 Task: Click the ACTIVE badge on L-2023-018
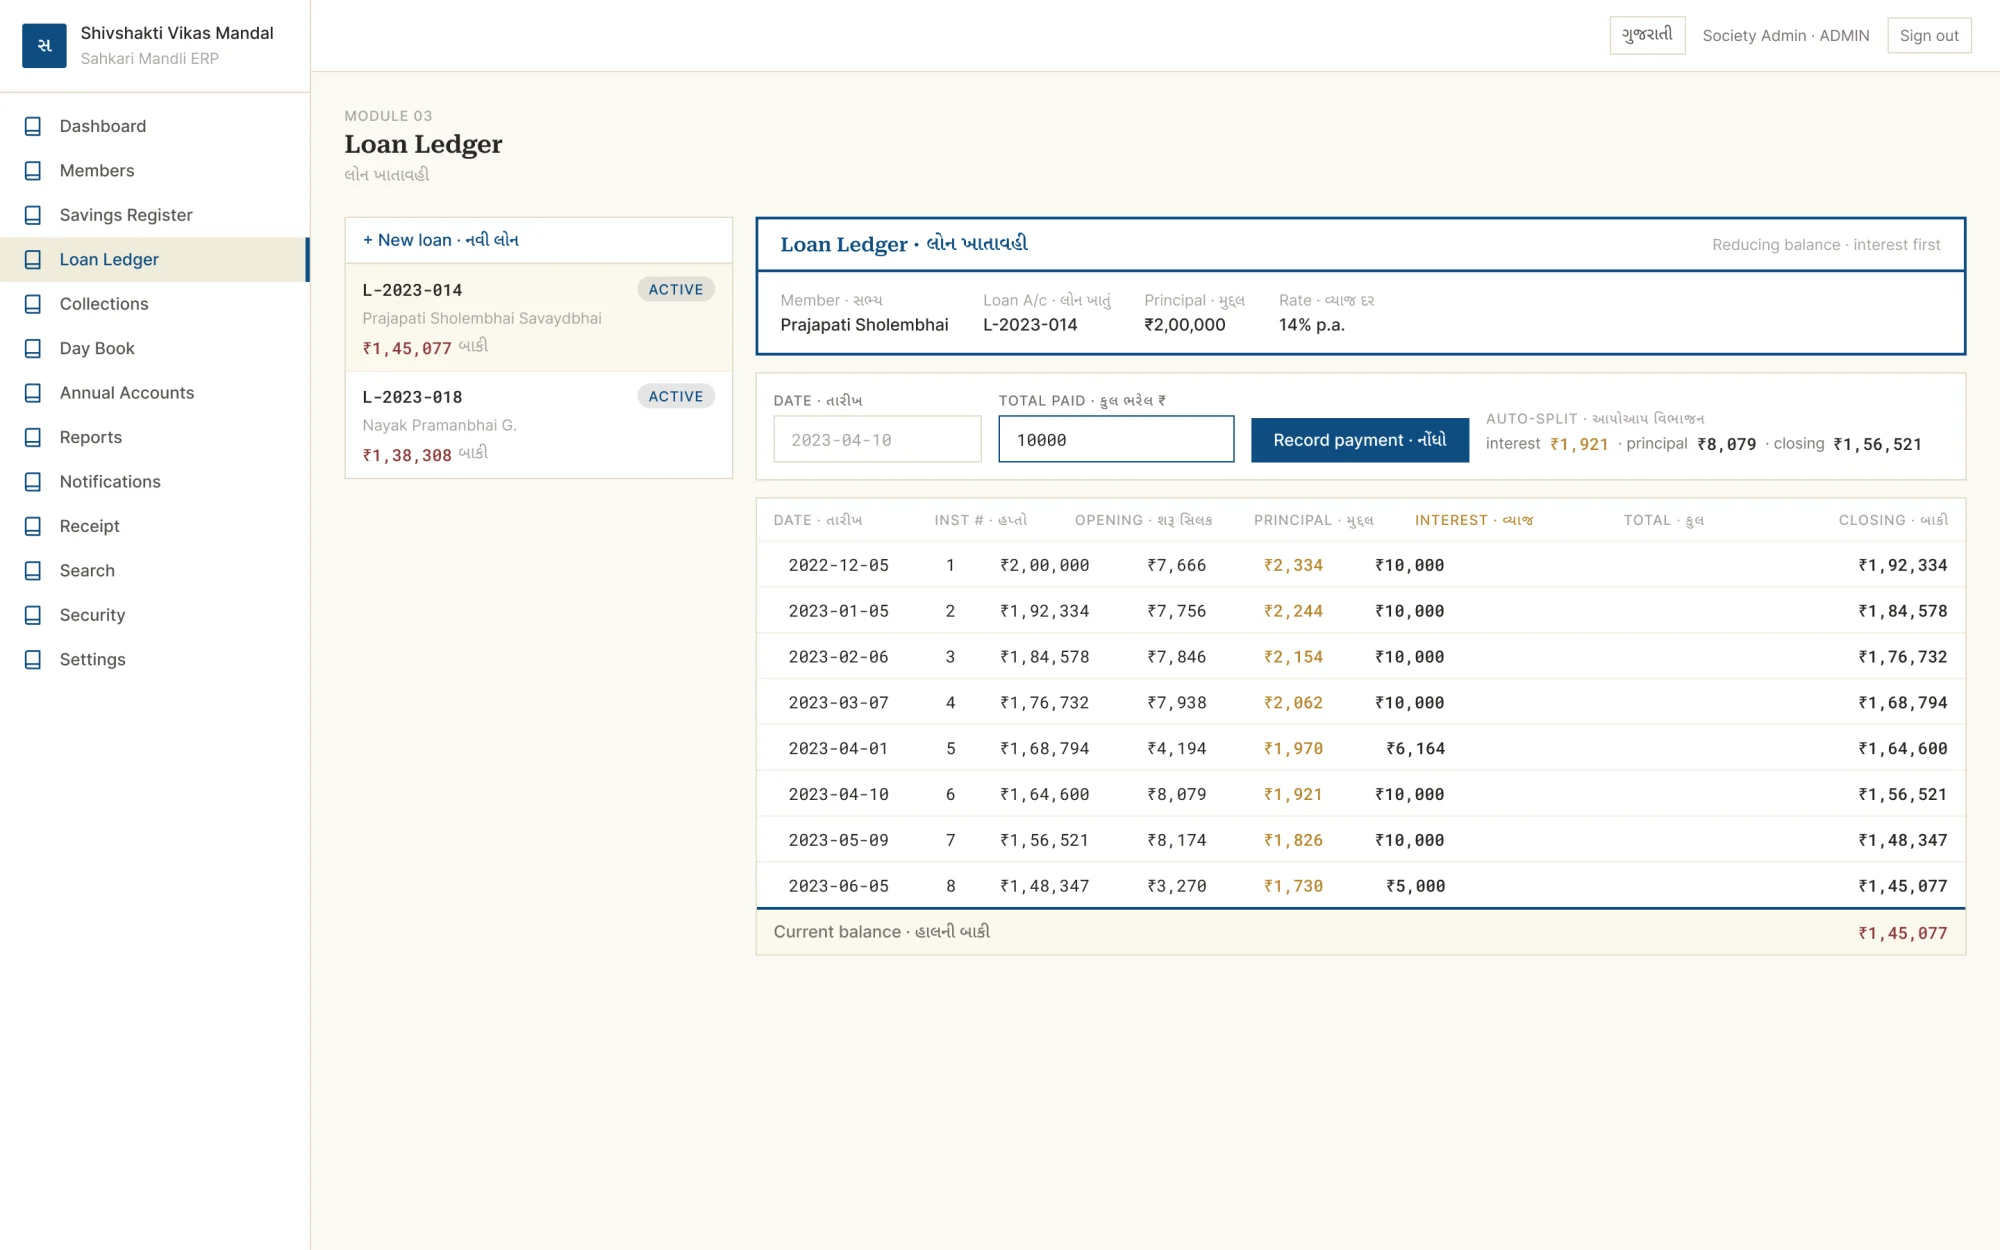[x=676, y=396]
